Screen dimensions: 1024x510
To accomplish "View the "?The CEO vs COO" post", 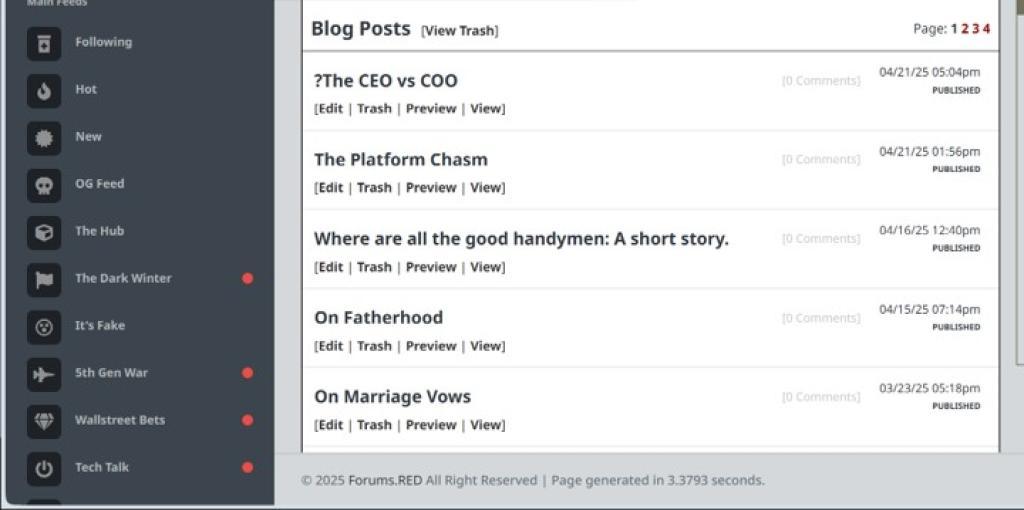I will click(x=486, y=109).
